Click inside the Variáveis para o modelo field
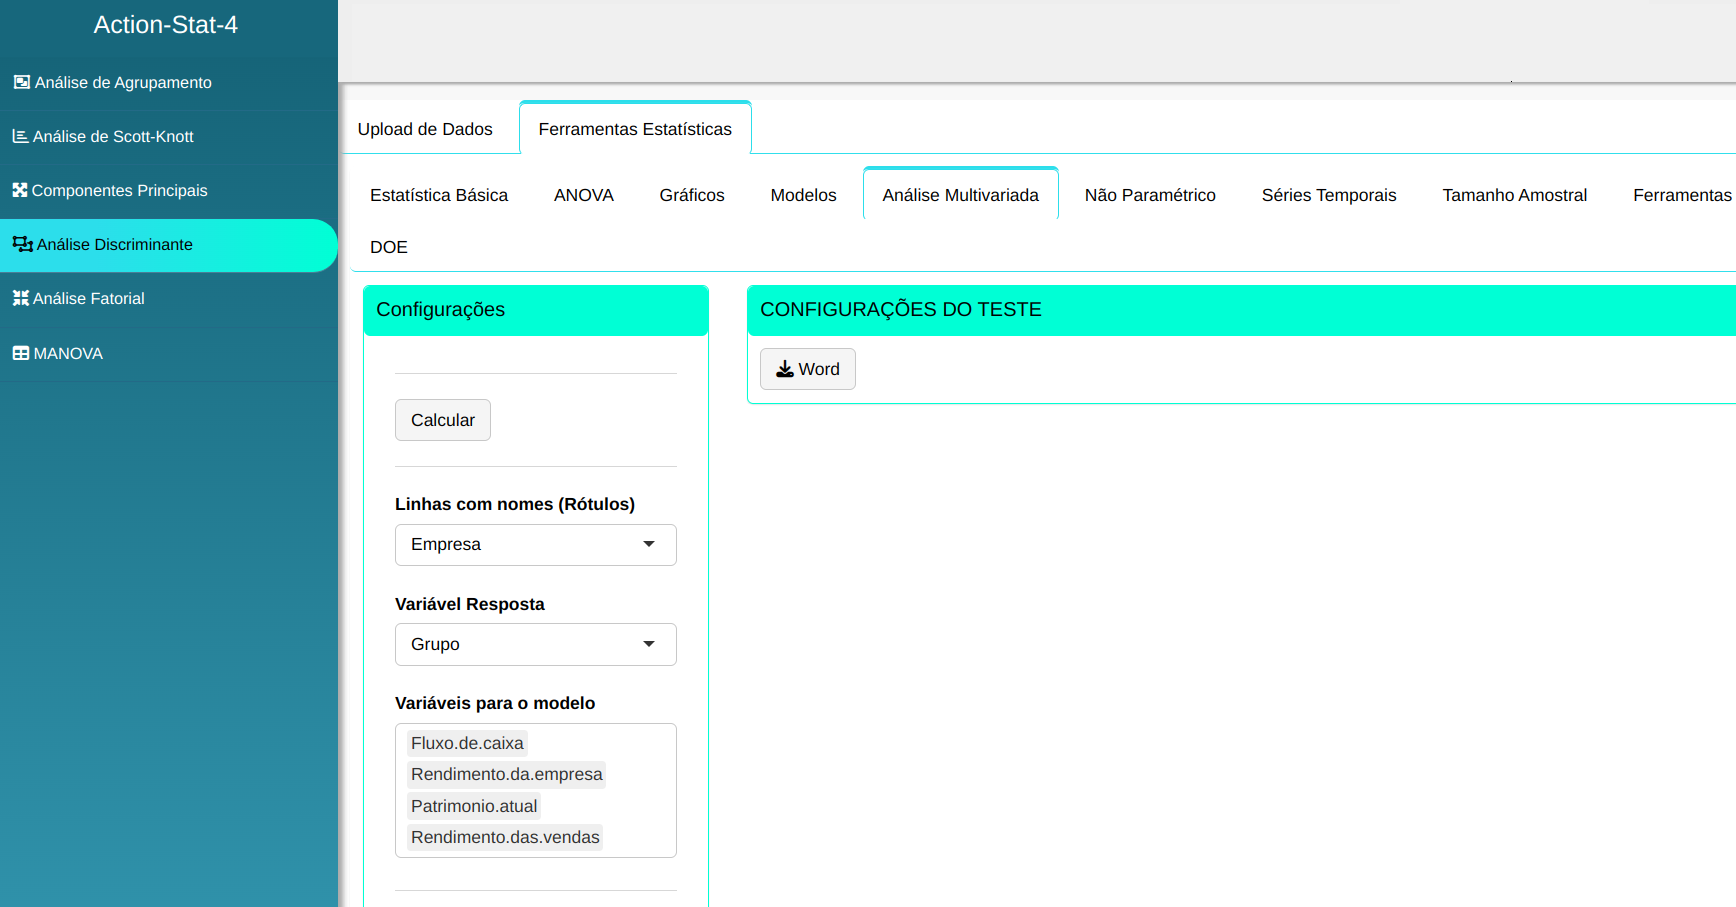Viewport: 1736px width, 907px height. (x=640, y=790)
